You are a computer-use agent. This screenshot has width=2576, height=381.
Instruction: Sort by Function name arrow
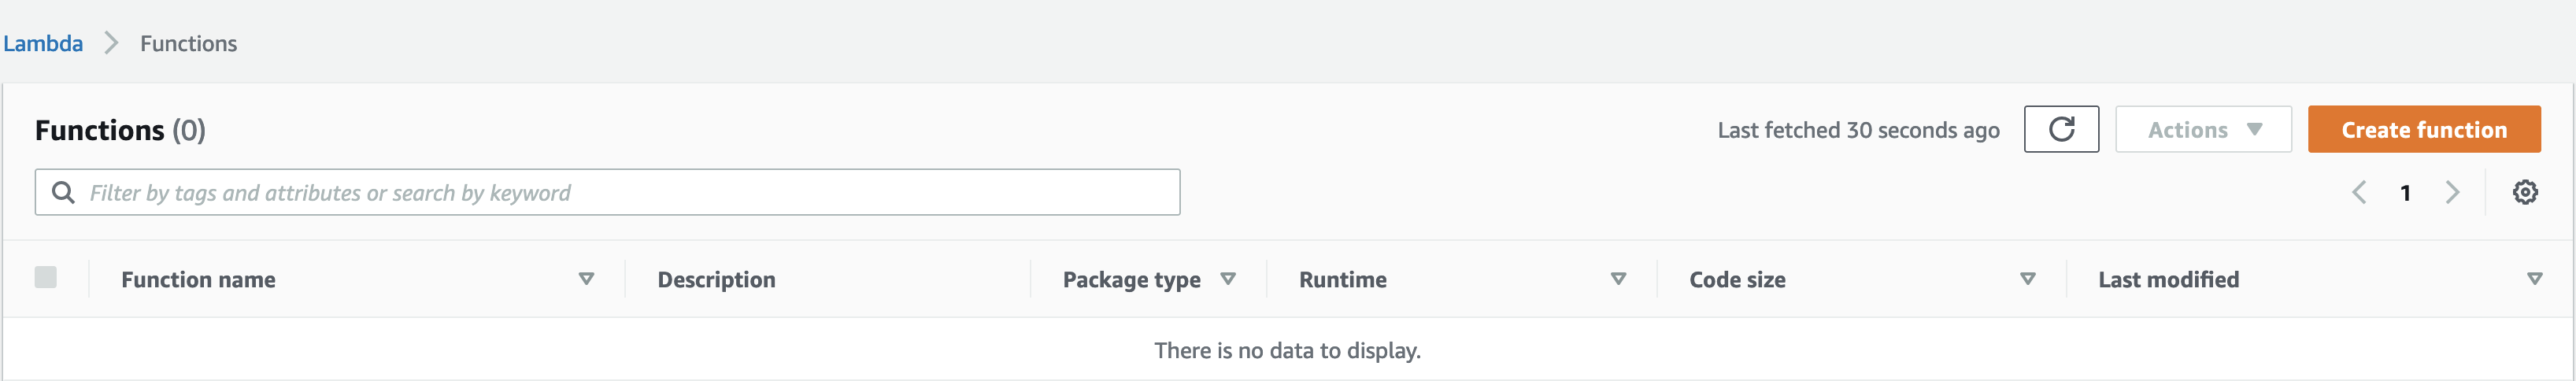point(586,279)
